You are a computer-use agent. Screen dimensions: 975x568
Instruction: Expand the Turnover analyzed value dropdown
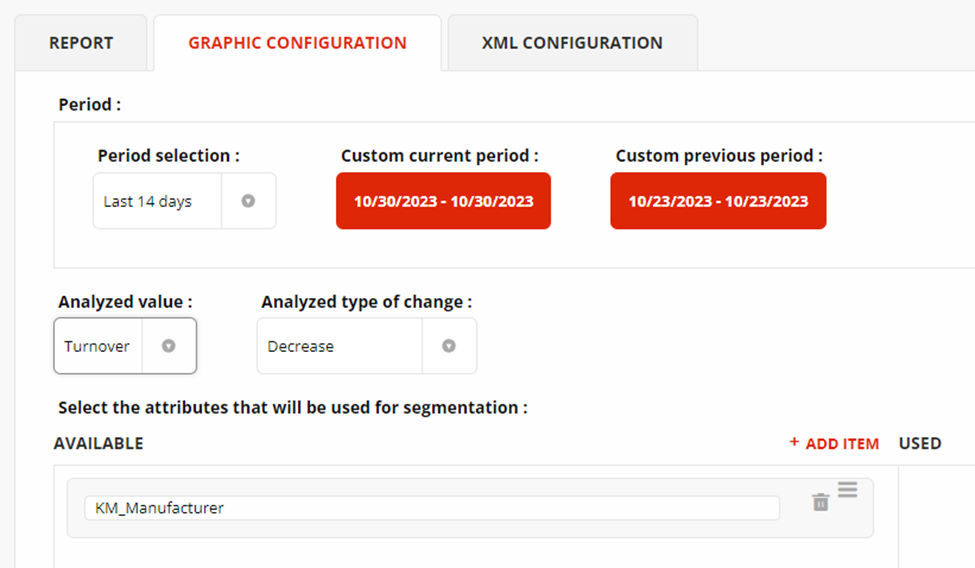pos(98,346)
